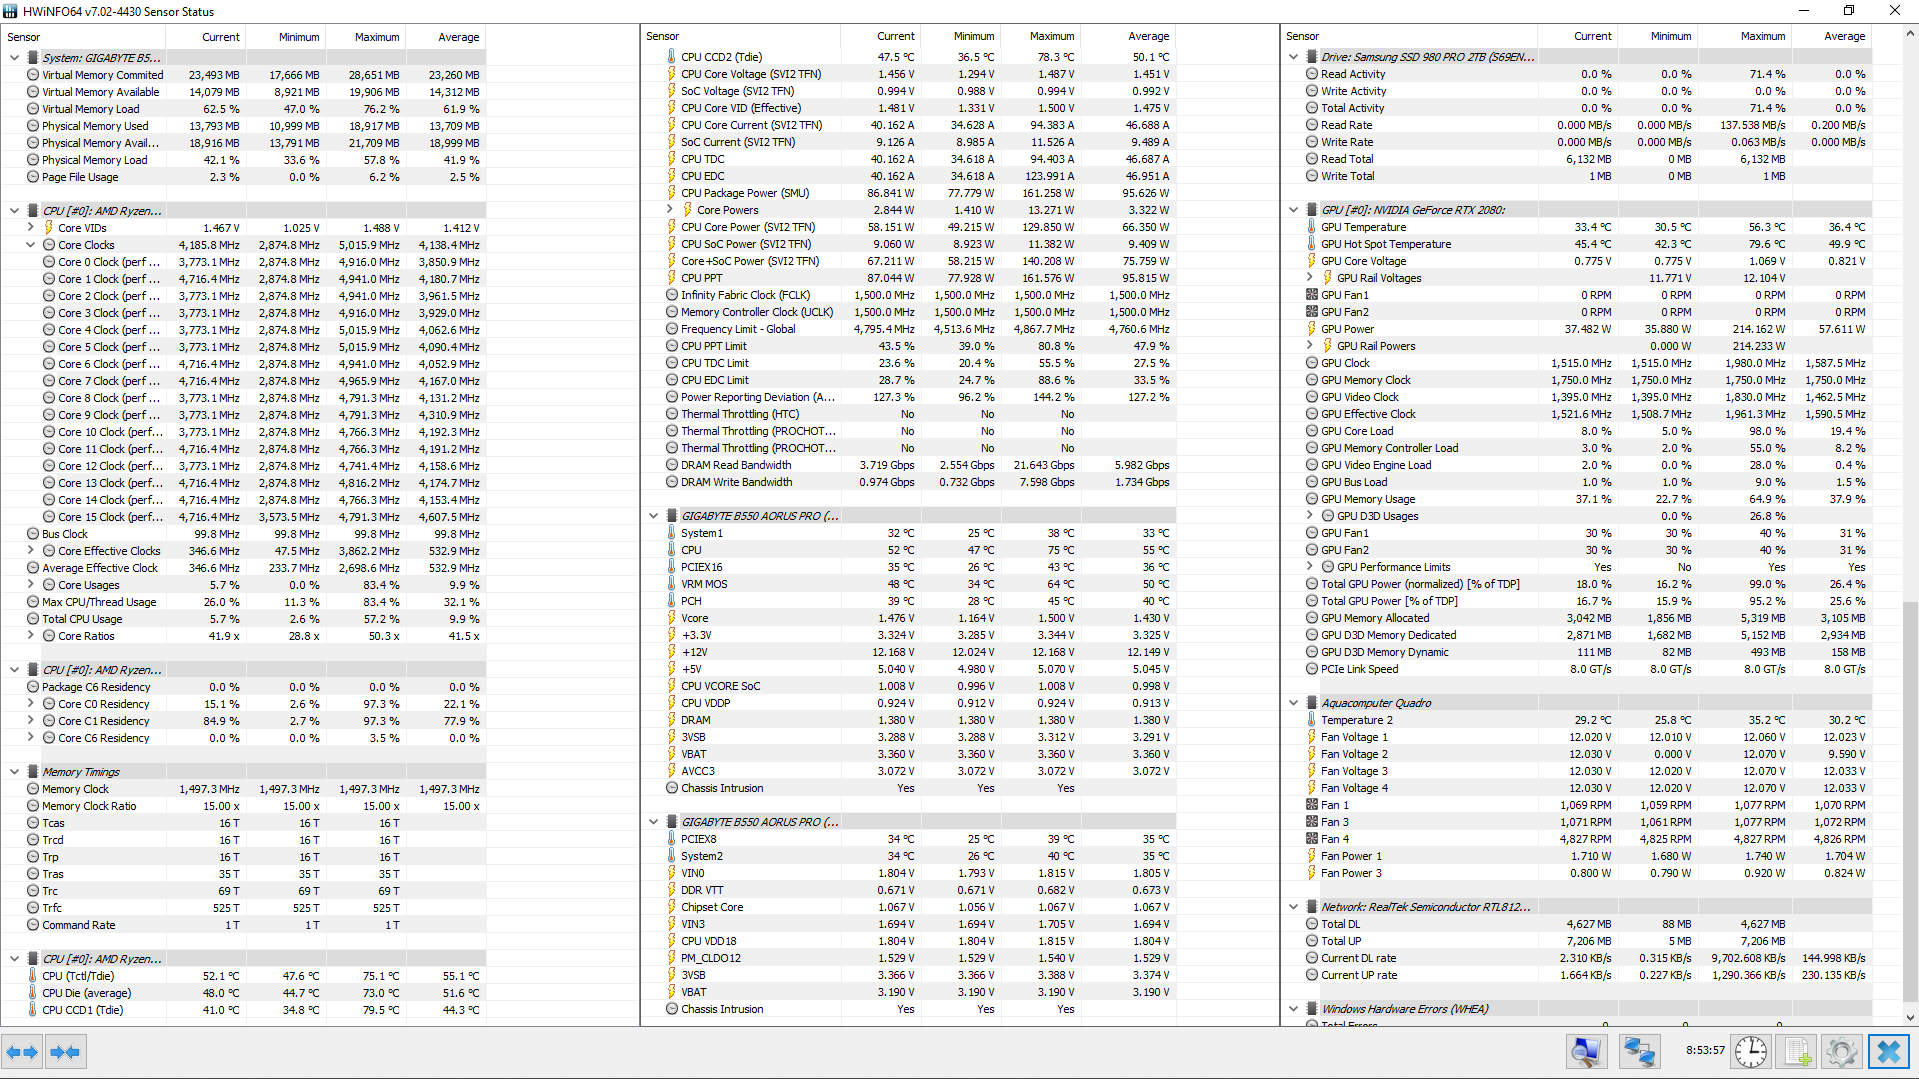This screenshot has width=1919, height=1079.
Task: Open sensor settings via the gear icon
Action: (x=1842, y=1052)
